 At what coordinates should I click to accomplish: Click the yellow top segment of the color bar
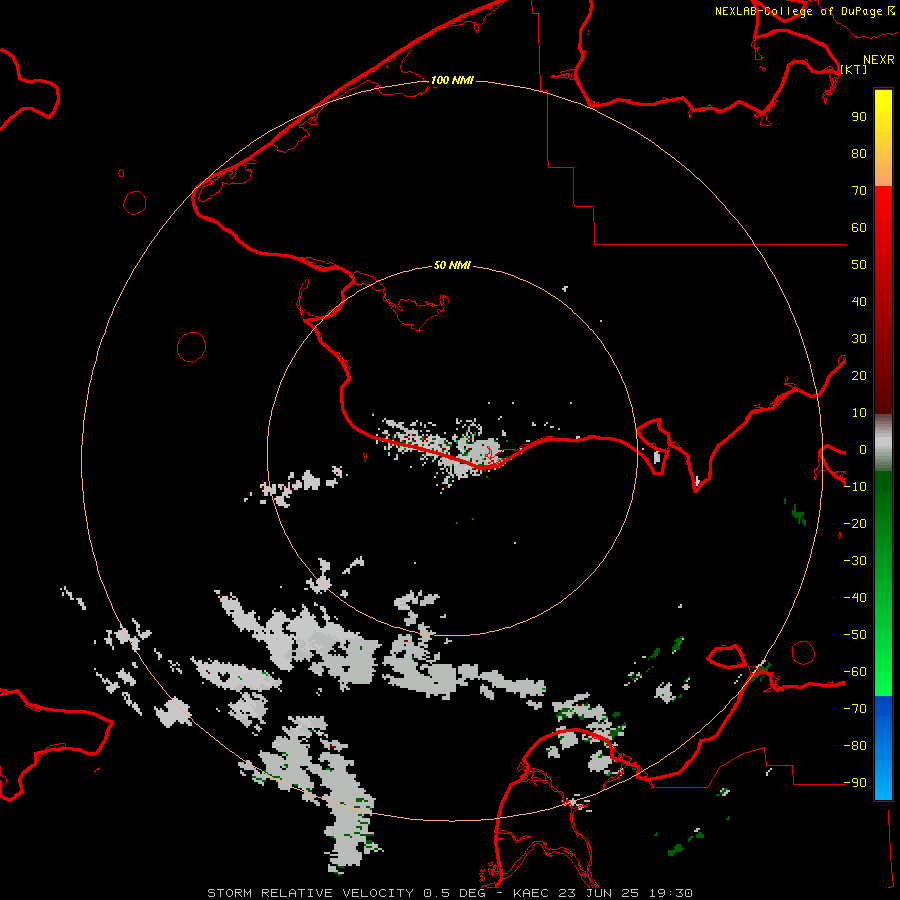[x=883, y=138]
